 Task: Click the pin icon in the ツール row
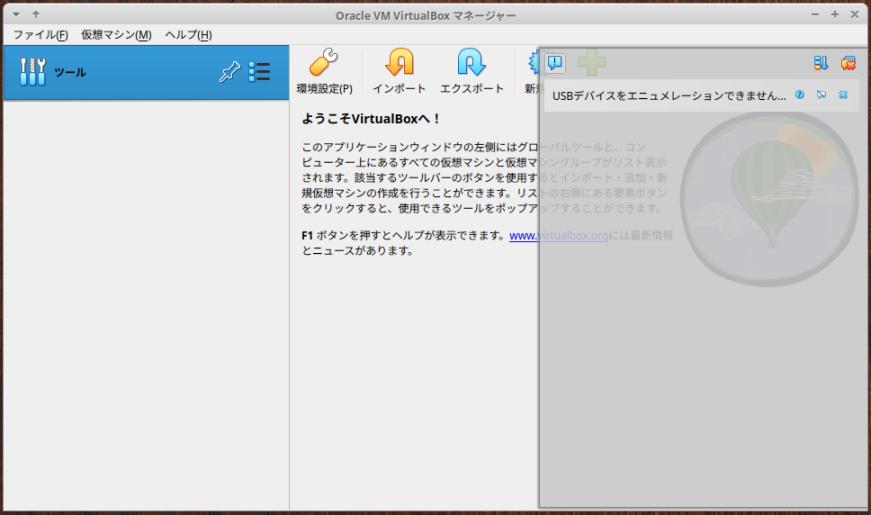(x=229, y=72)
